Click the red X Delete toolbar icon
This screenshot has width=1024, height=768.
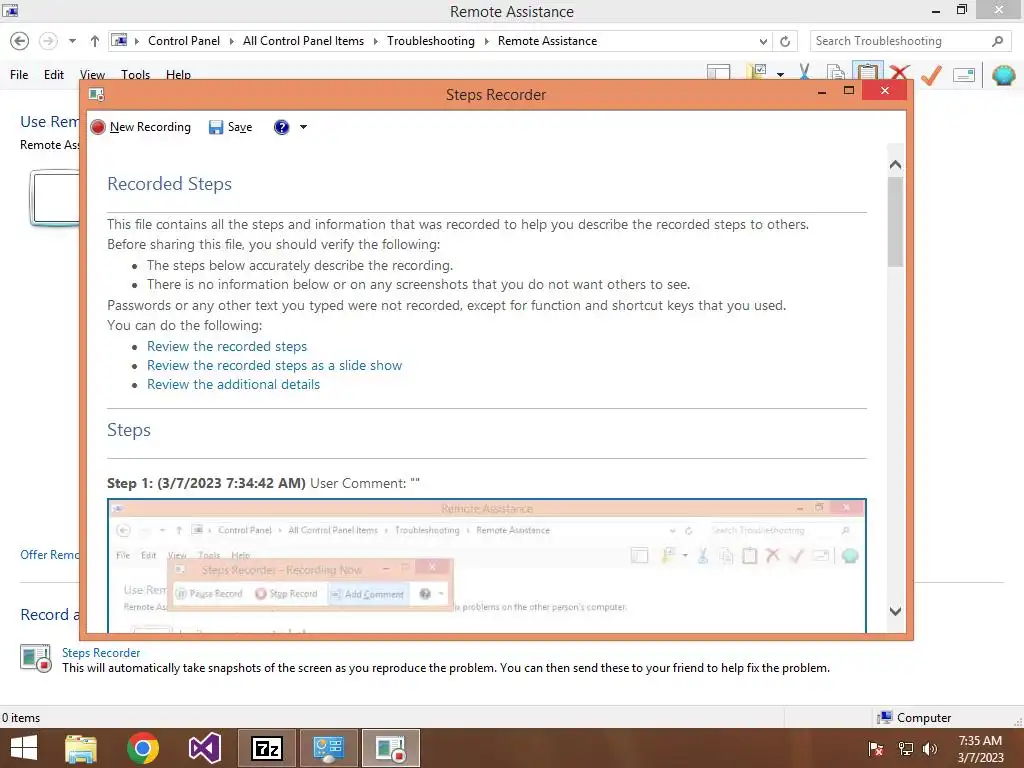(x=899, y=72)
